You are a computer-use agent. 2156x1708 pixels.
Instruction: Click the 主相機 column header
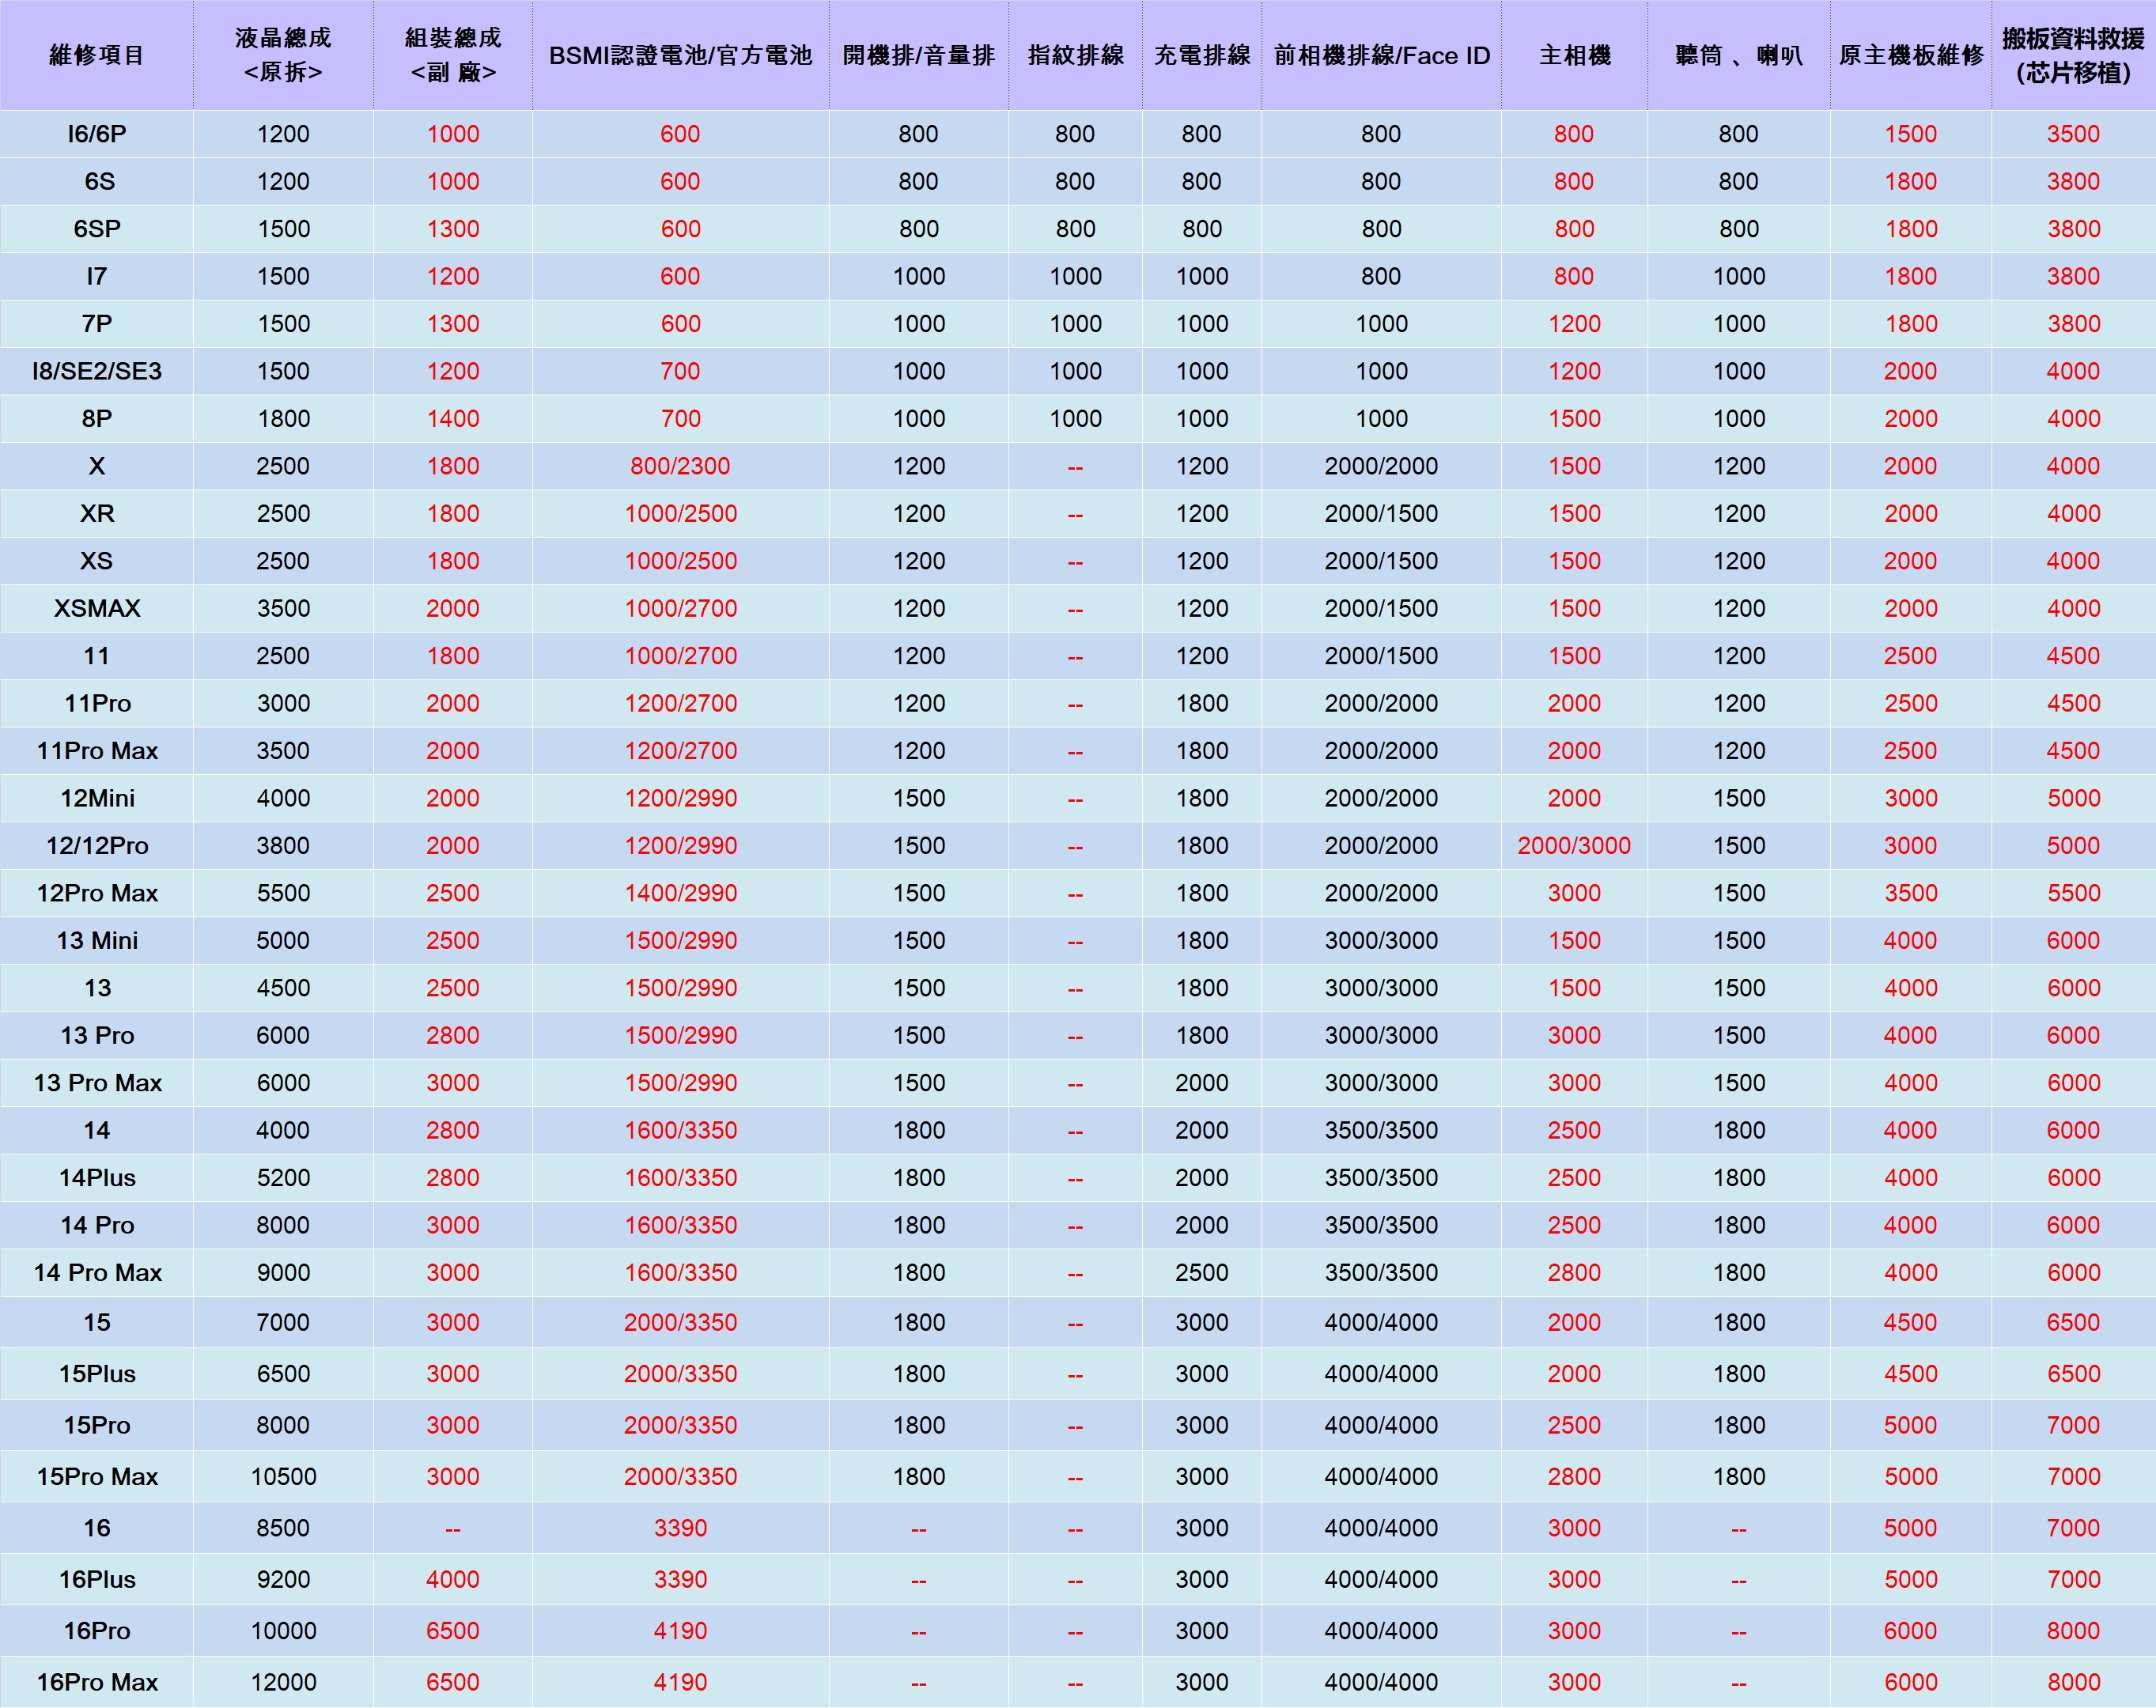click(1575, 55)
